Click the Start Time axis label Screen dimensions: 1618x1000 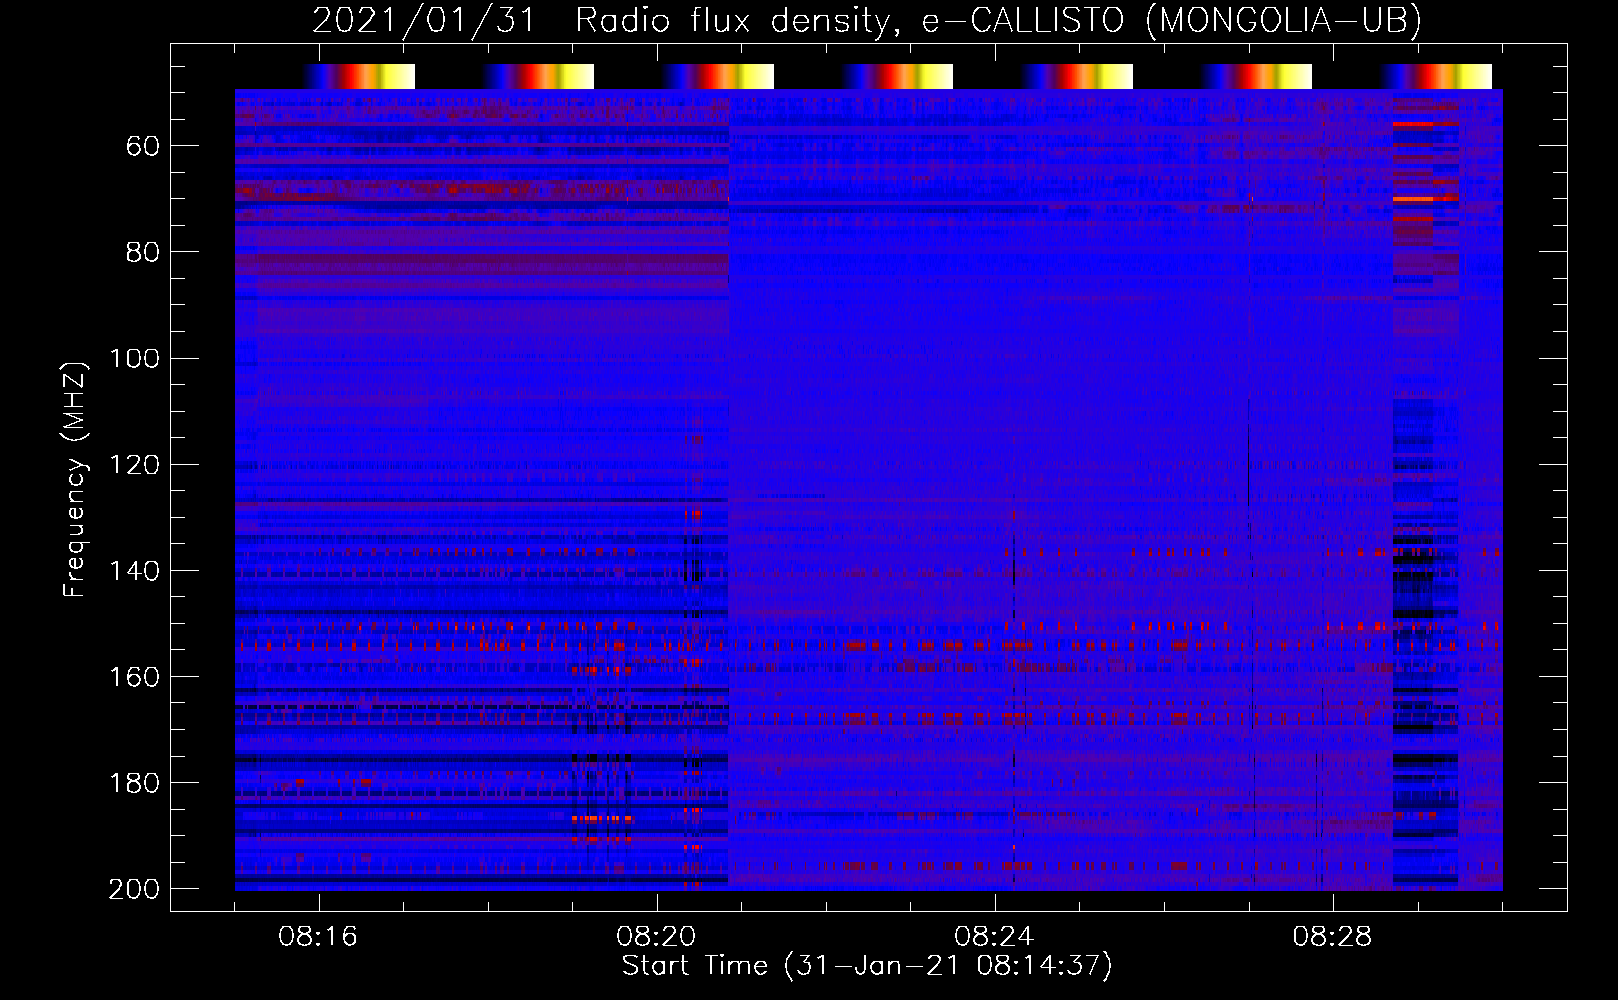(867, 966)
